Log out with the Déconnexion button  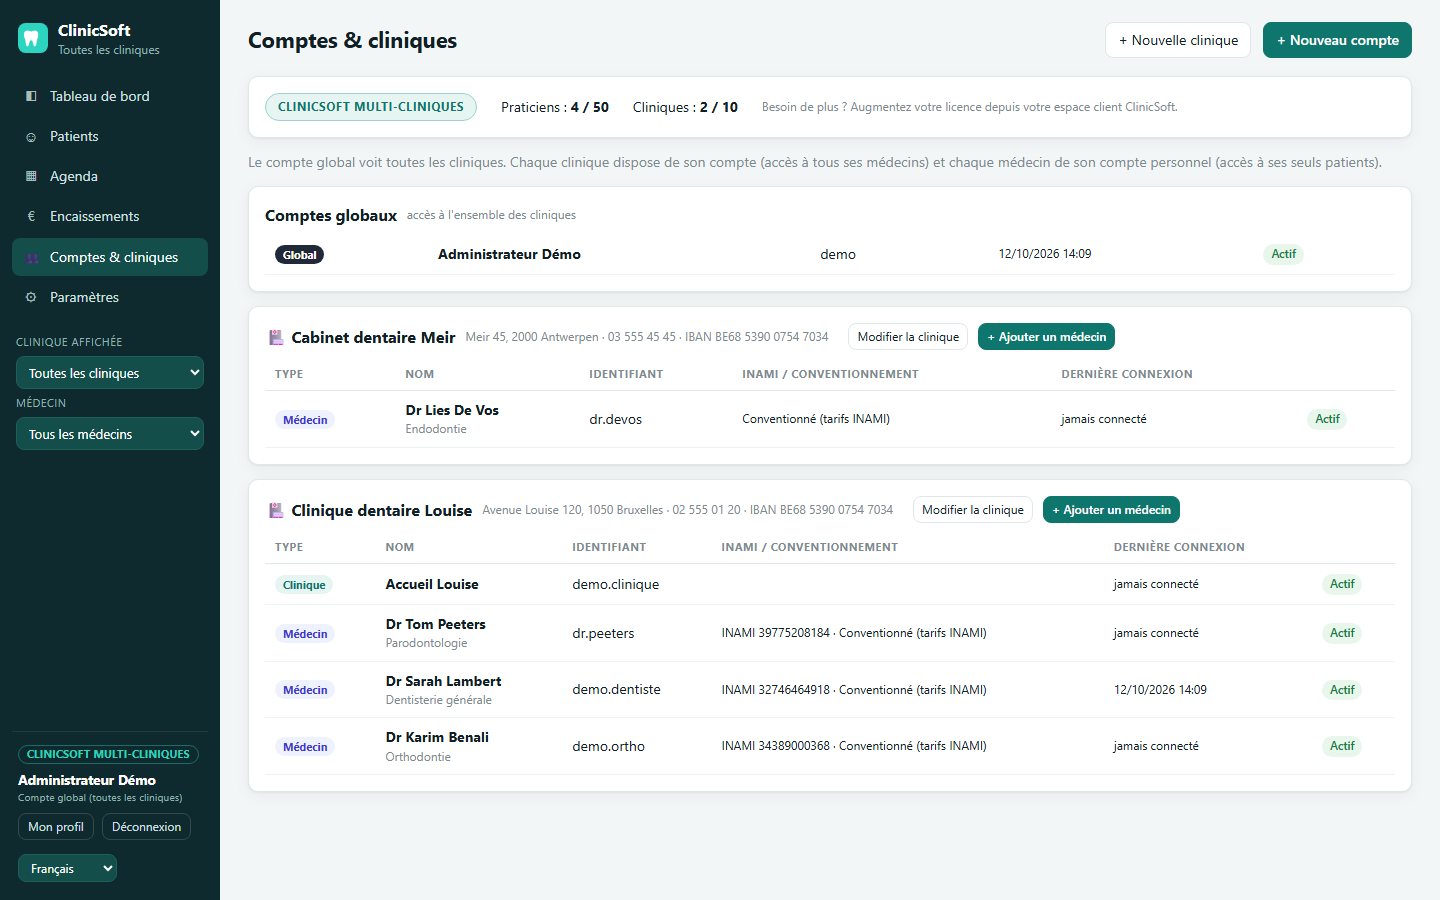146,827
